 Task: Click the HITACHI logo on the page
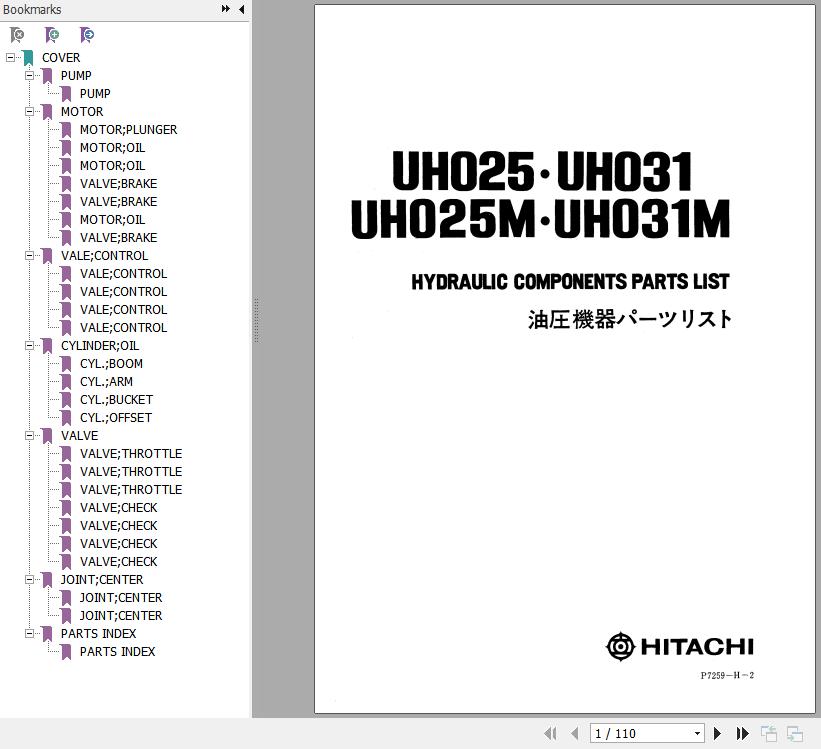click(680, 647)
